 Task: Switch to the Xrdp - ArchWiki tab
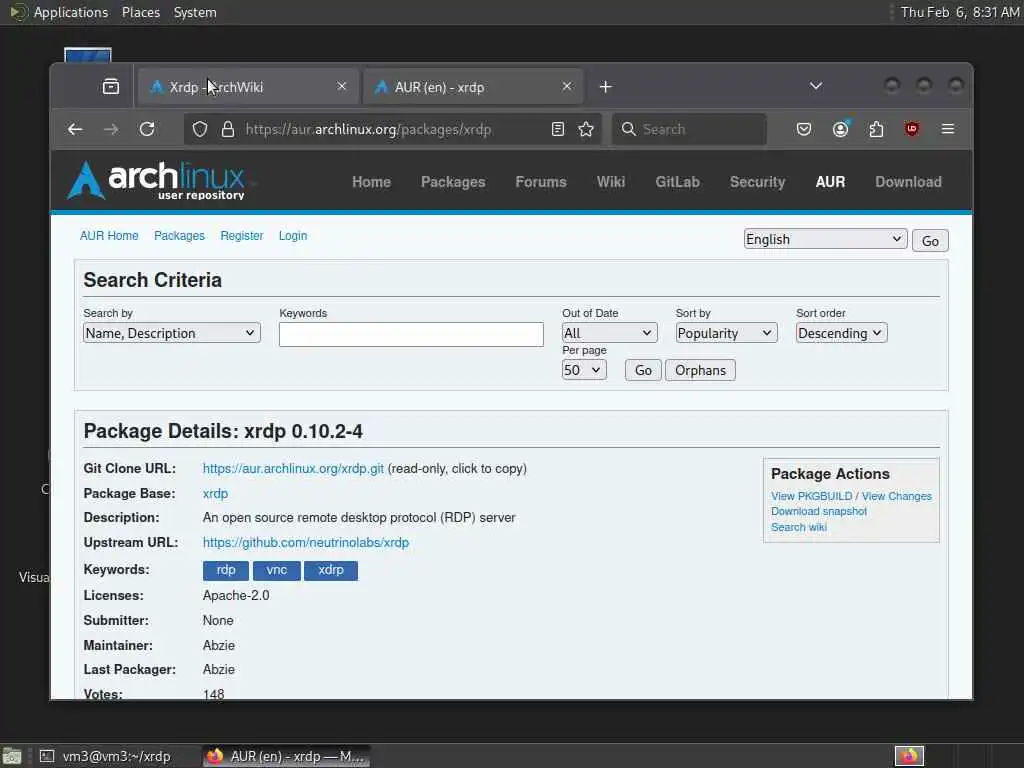tap(248, 87)
